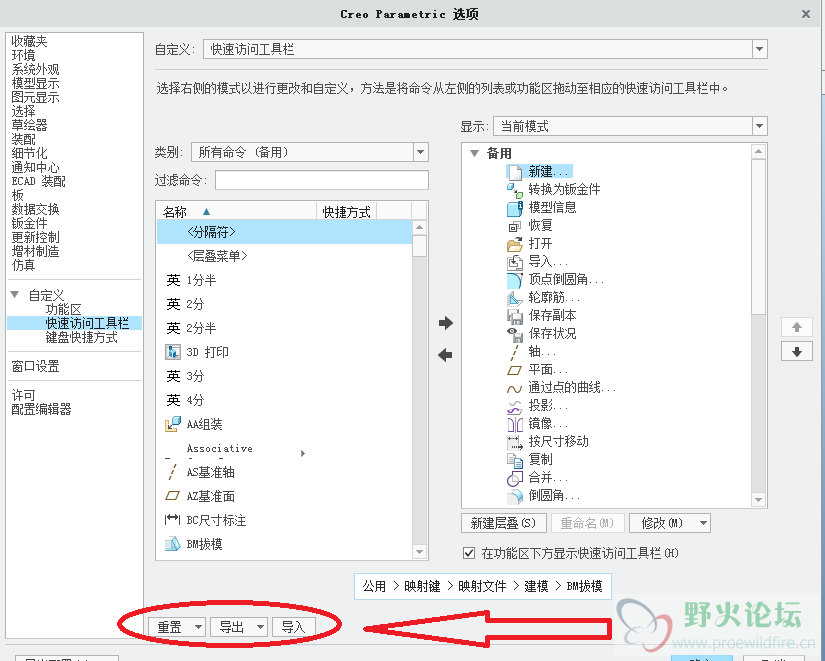
Task: Click the 倒圆角 round icon
Action: 515,496
